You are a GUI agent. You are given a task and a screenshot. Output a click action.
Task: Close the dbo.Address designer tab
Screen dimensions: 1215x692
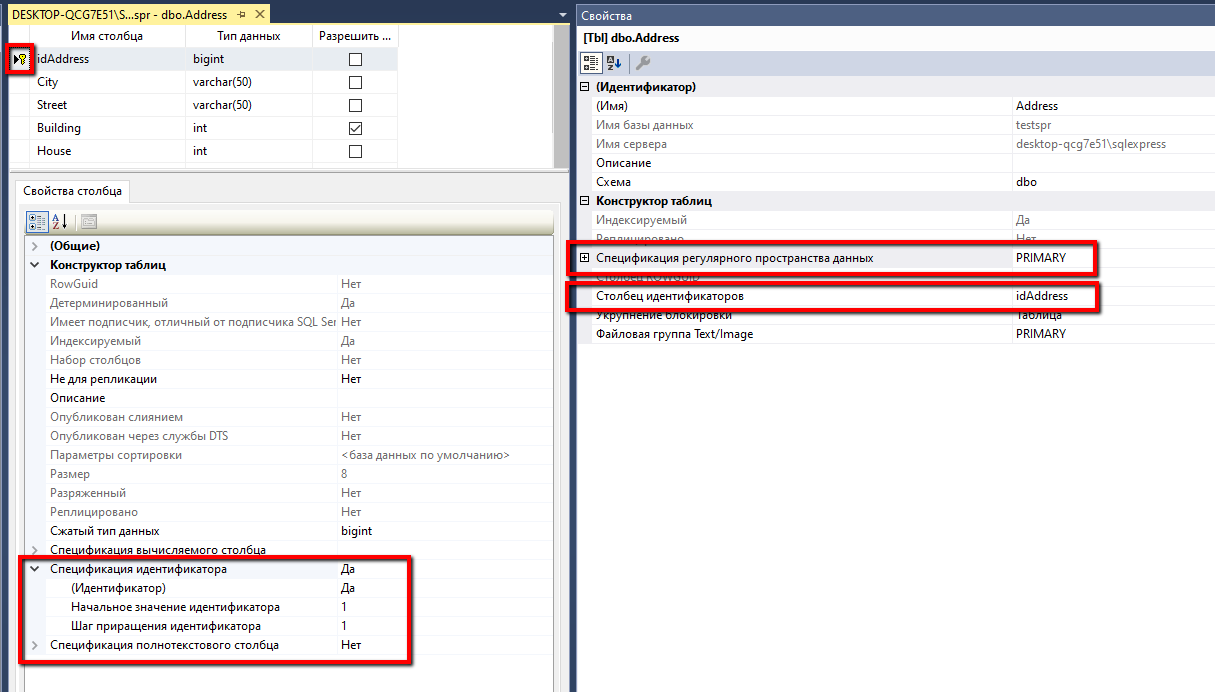[259, 15]
